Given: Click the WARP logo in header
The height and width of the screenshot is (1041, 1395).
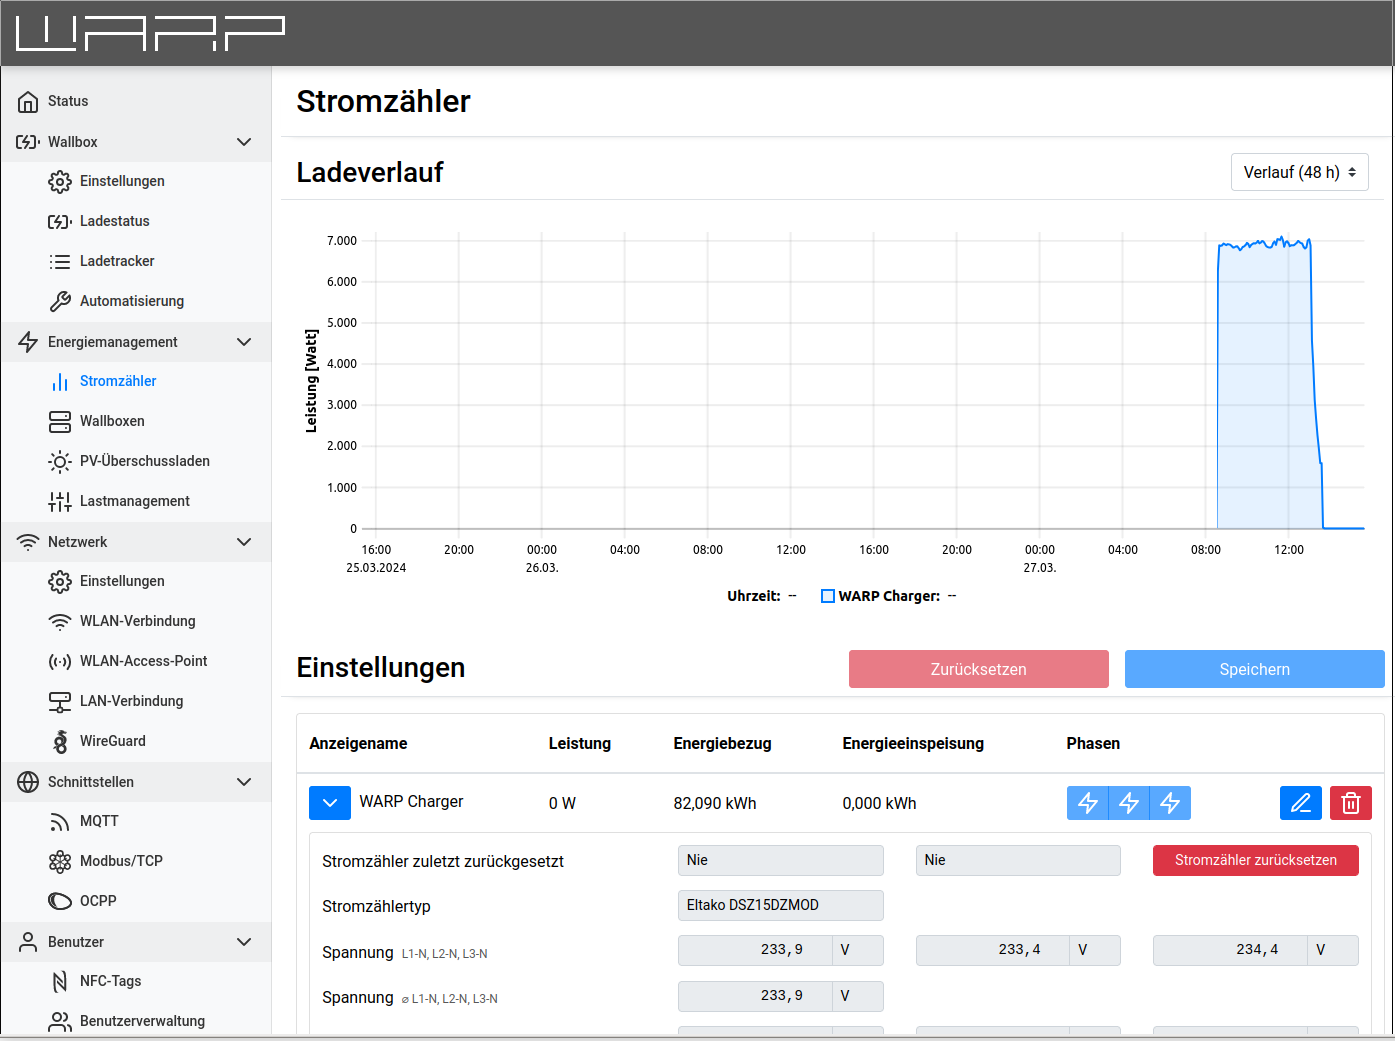Looking at the screenshot, I should [x=150, y=33].
